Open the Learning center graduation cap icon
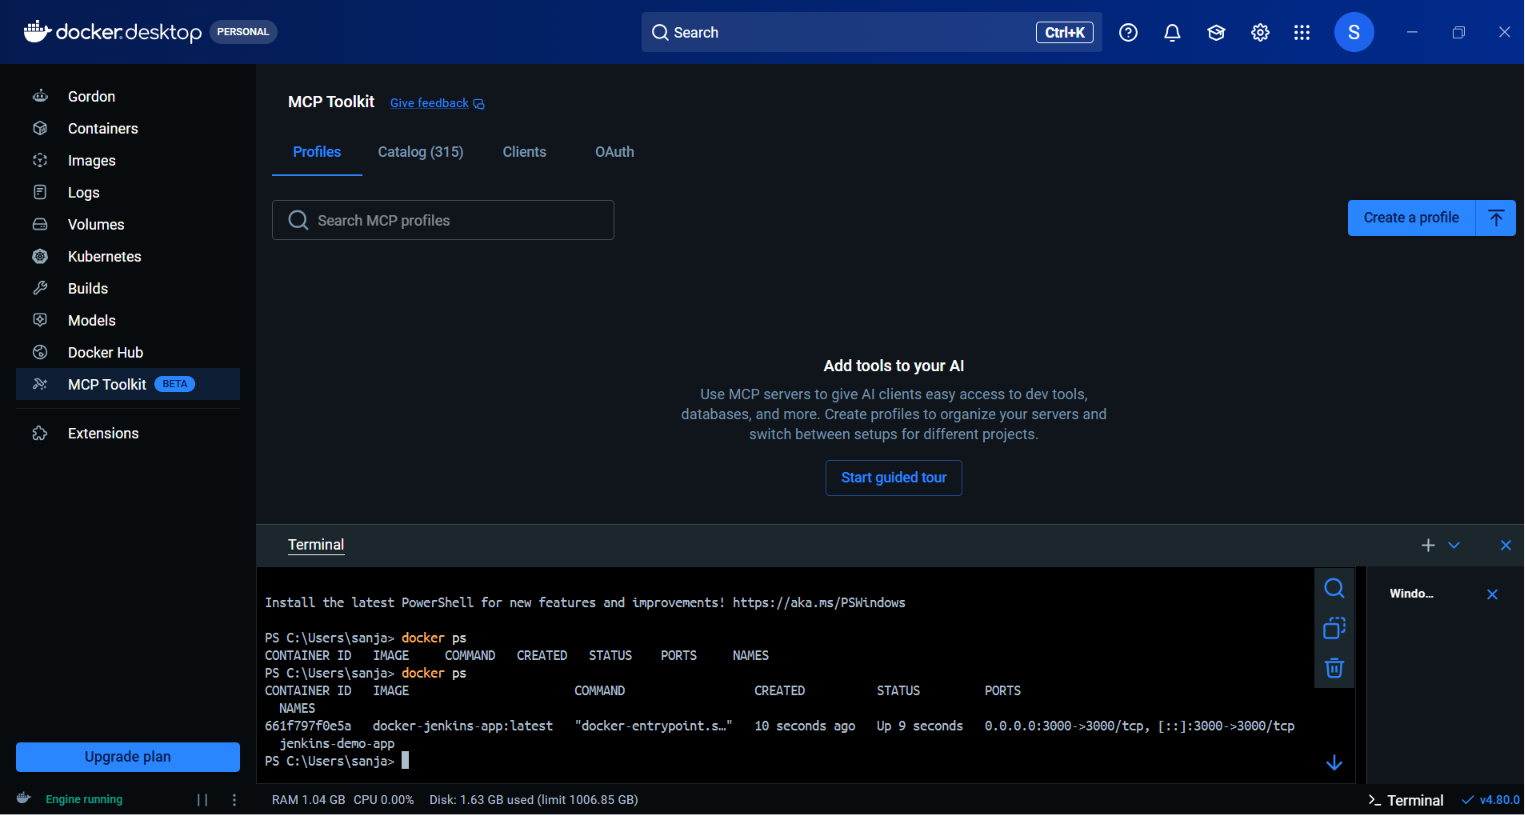The image size is (1525, 815). point(1216,33)
